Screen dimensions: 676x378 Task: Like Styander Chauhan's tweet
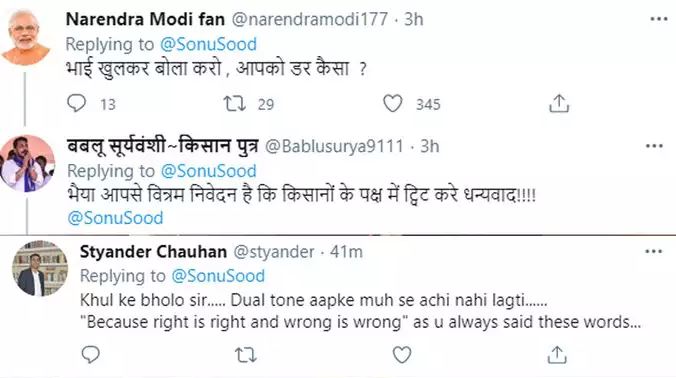[402, 355]
